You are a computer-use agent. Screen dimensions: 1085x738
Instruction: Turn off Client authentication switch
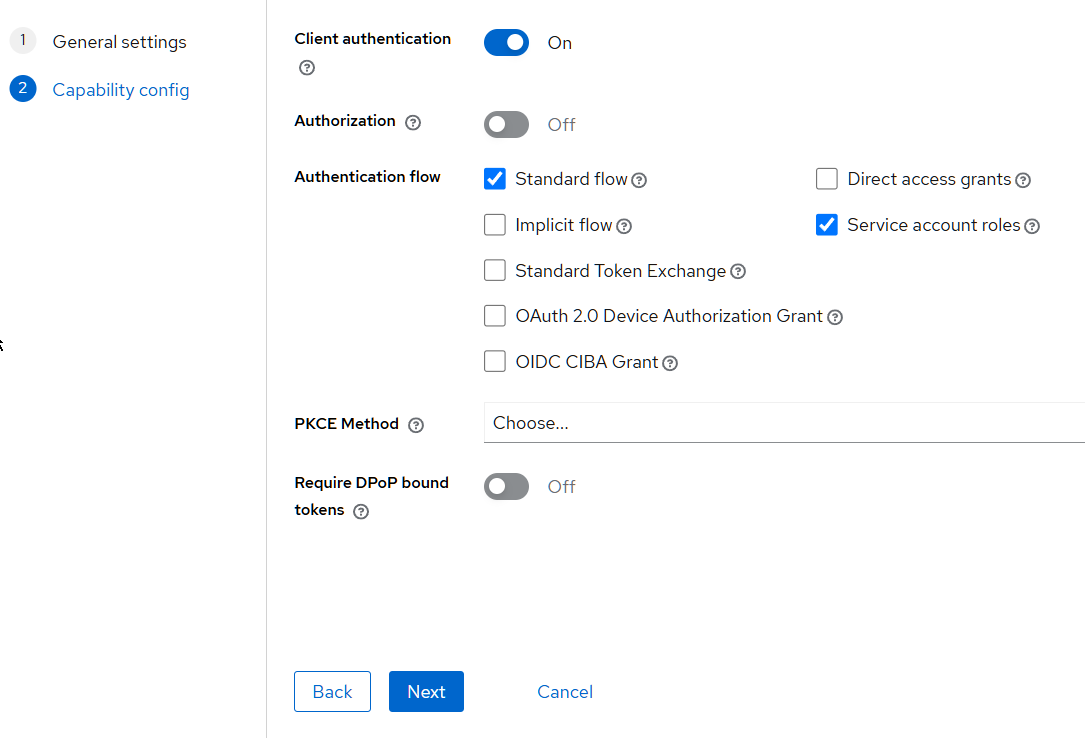506,43
